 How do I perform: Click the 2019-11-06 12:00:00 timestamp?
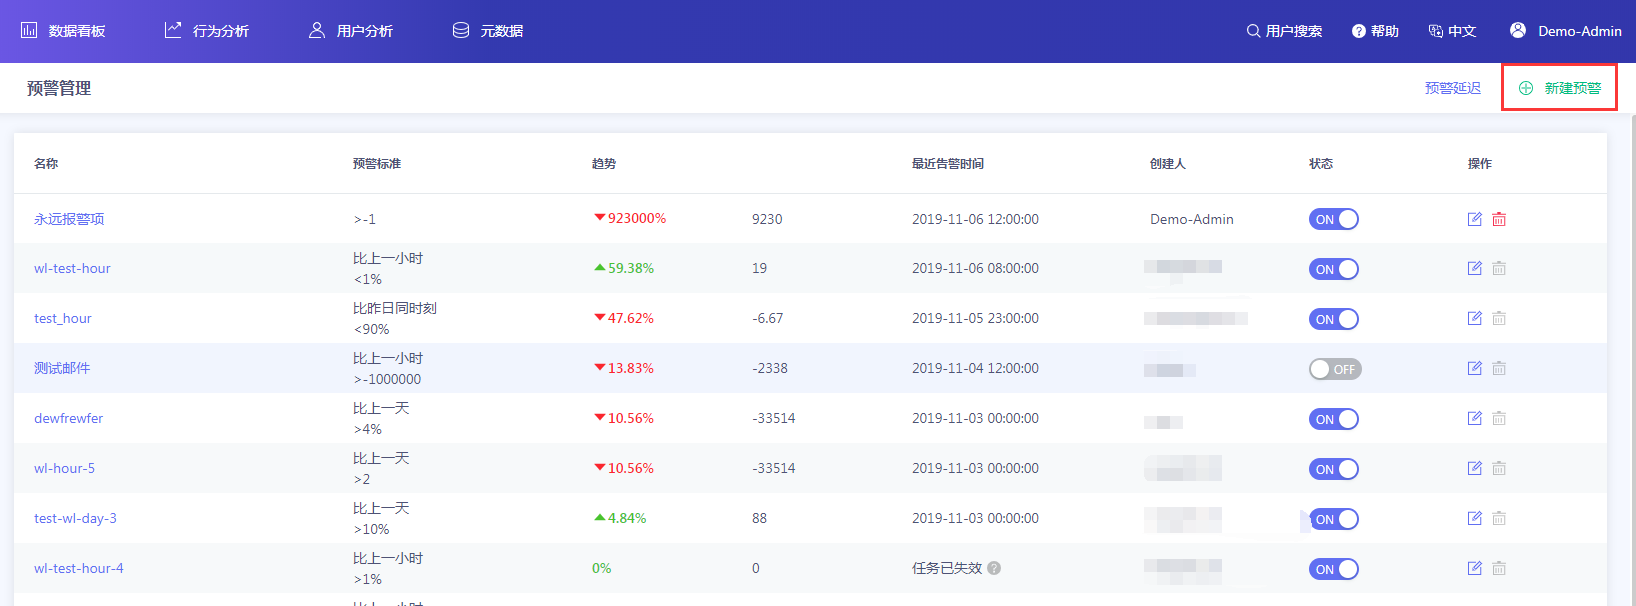coord(975,219)
